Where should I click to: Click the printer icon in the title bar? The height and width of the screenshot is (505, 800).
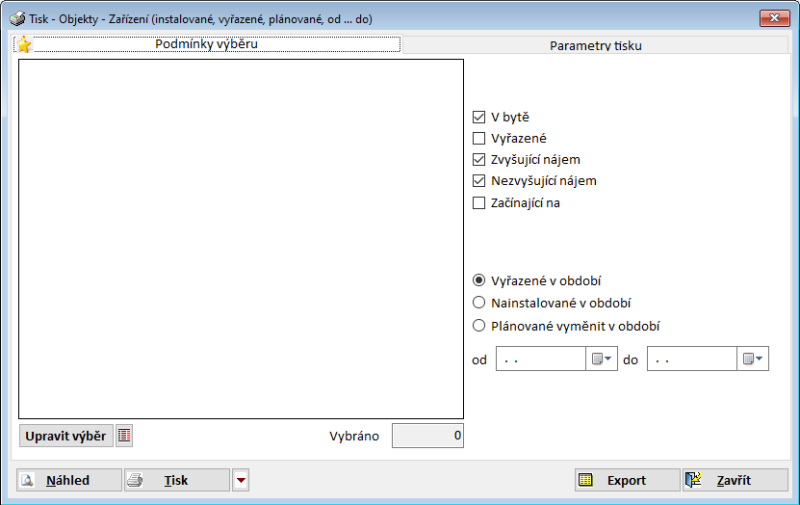[17, 19]
